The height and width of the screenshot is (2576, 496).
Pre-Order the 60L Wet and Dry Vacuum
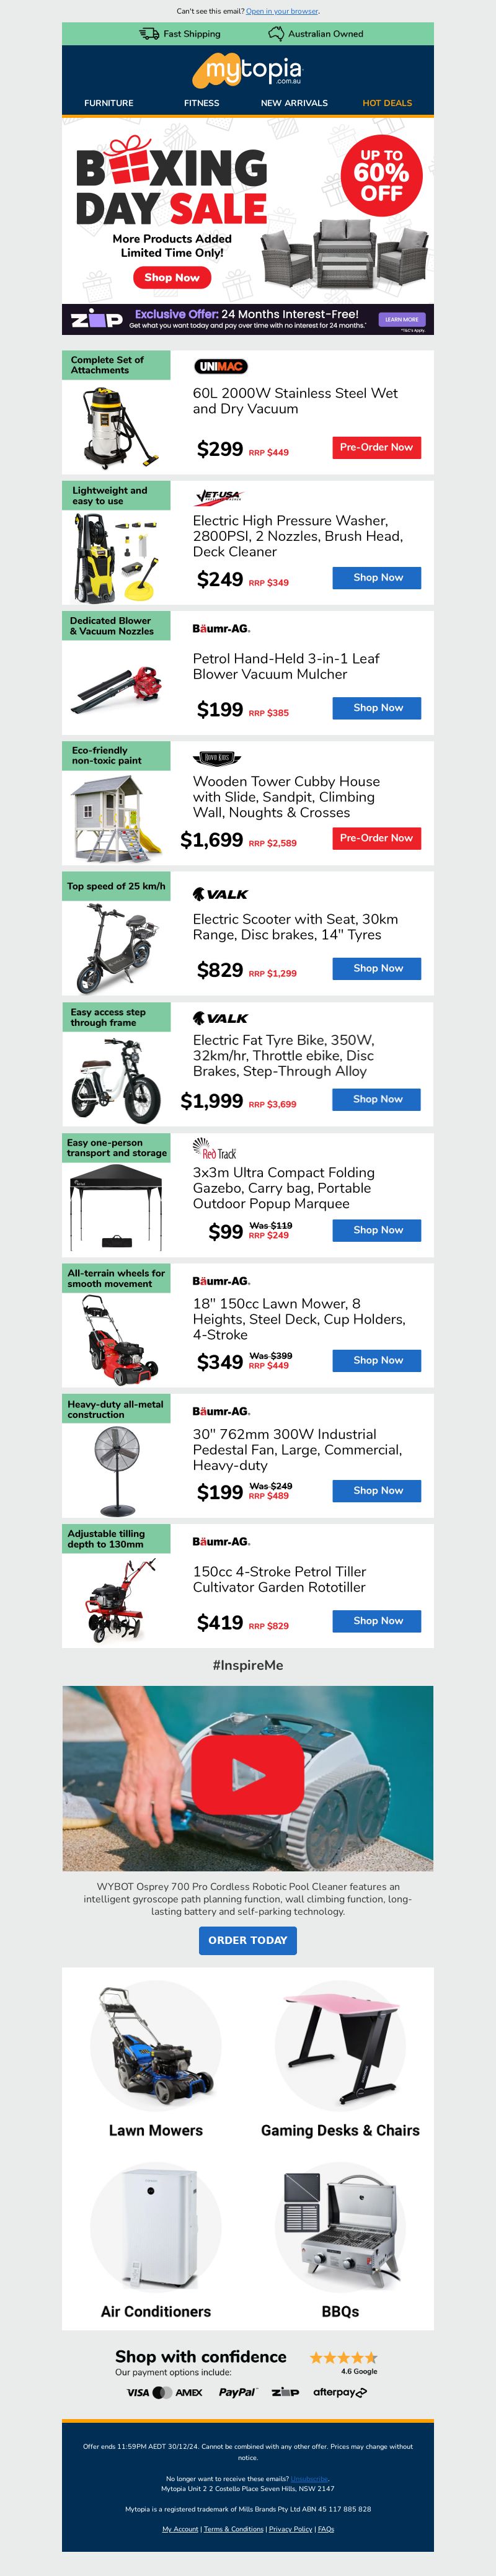376,447
